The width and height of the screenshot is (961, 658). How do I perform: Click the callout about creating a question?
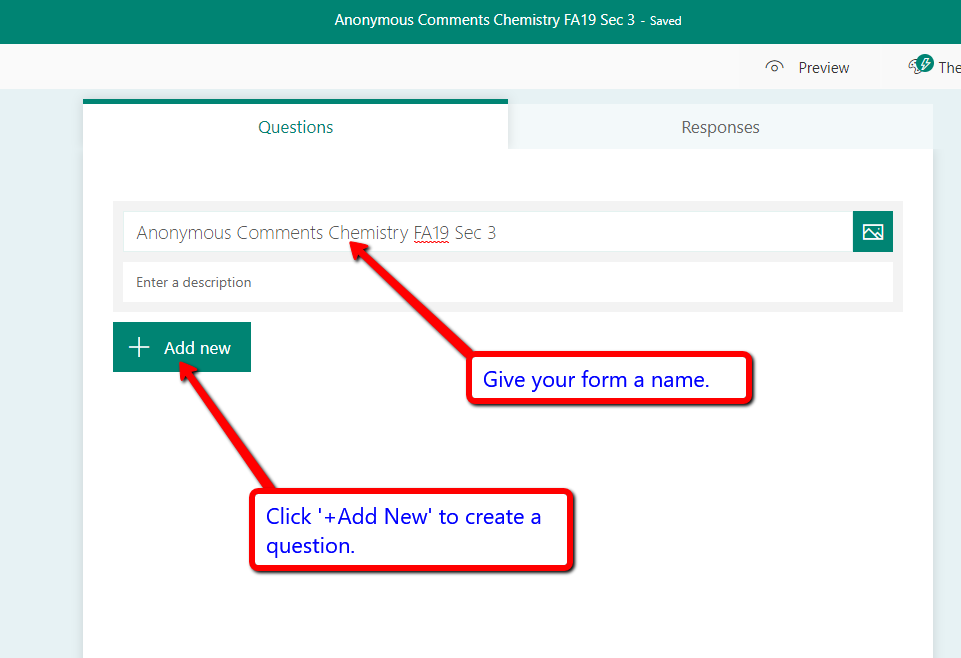(x=410, y=531)
